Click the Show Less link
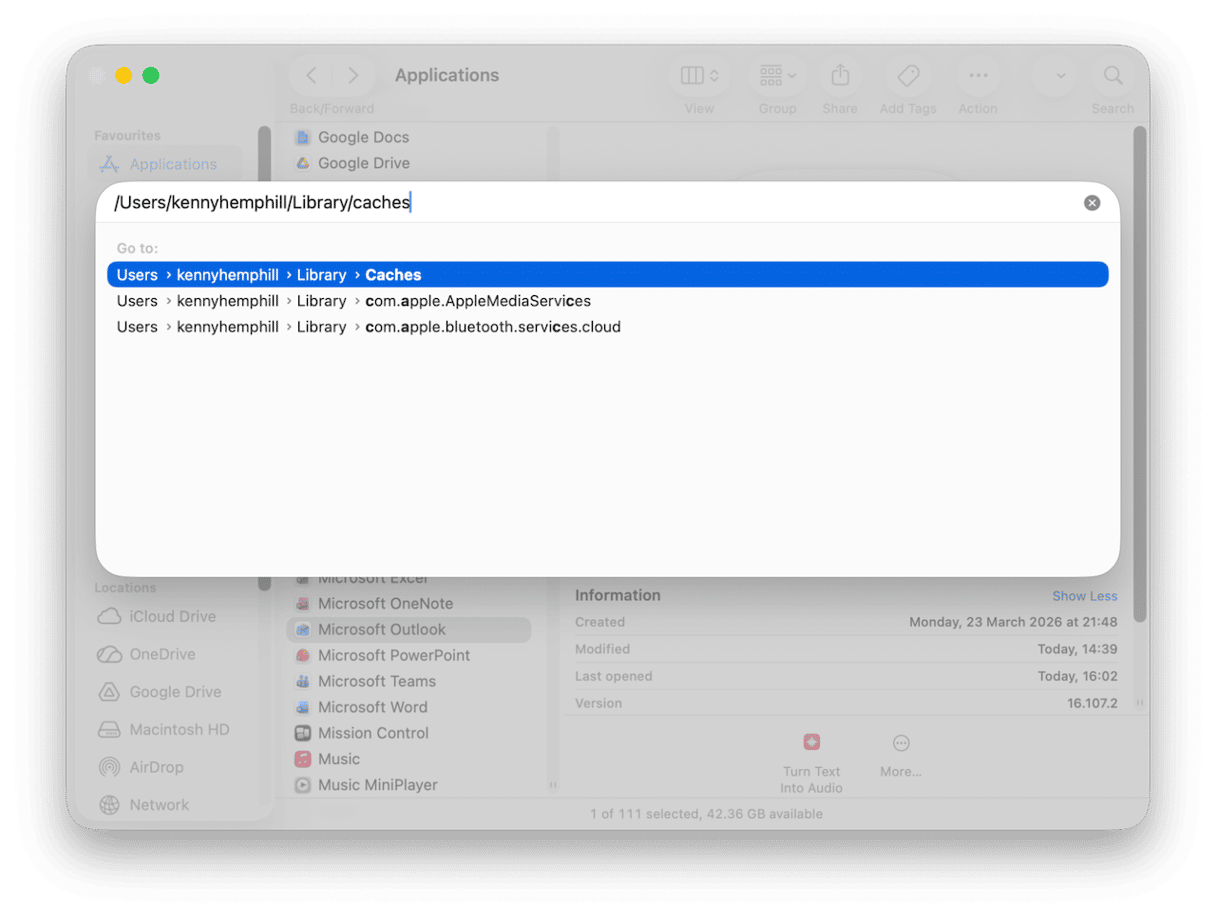The height and width of the screenshot is (918, 1216). point(1085,595)
